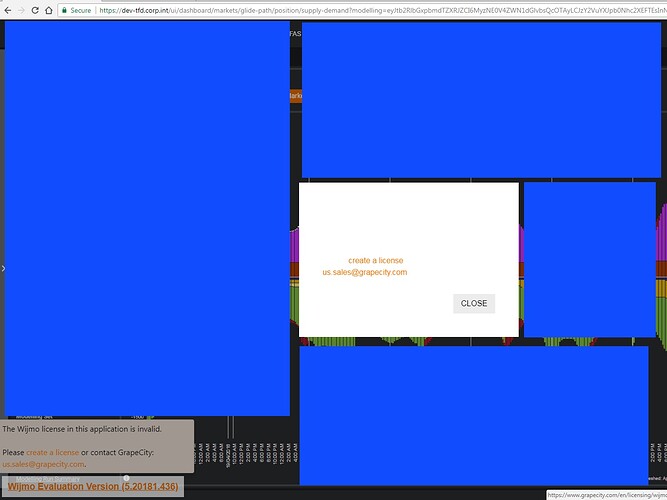Screen dimensions: 667x500
Task: Select the orange tab above the chart
Action: coord(295,96)
